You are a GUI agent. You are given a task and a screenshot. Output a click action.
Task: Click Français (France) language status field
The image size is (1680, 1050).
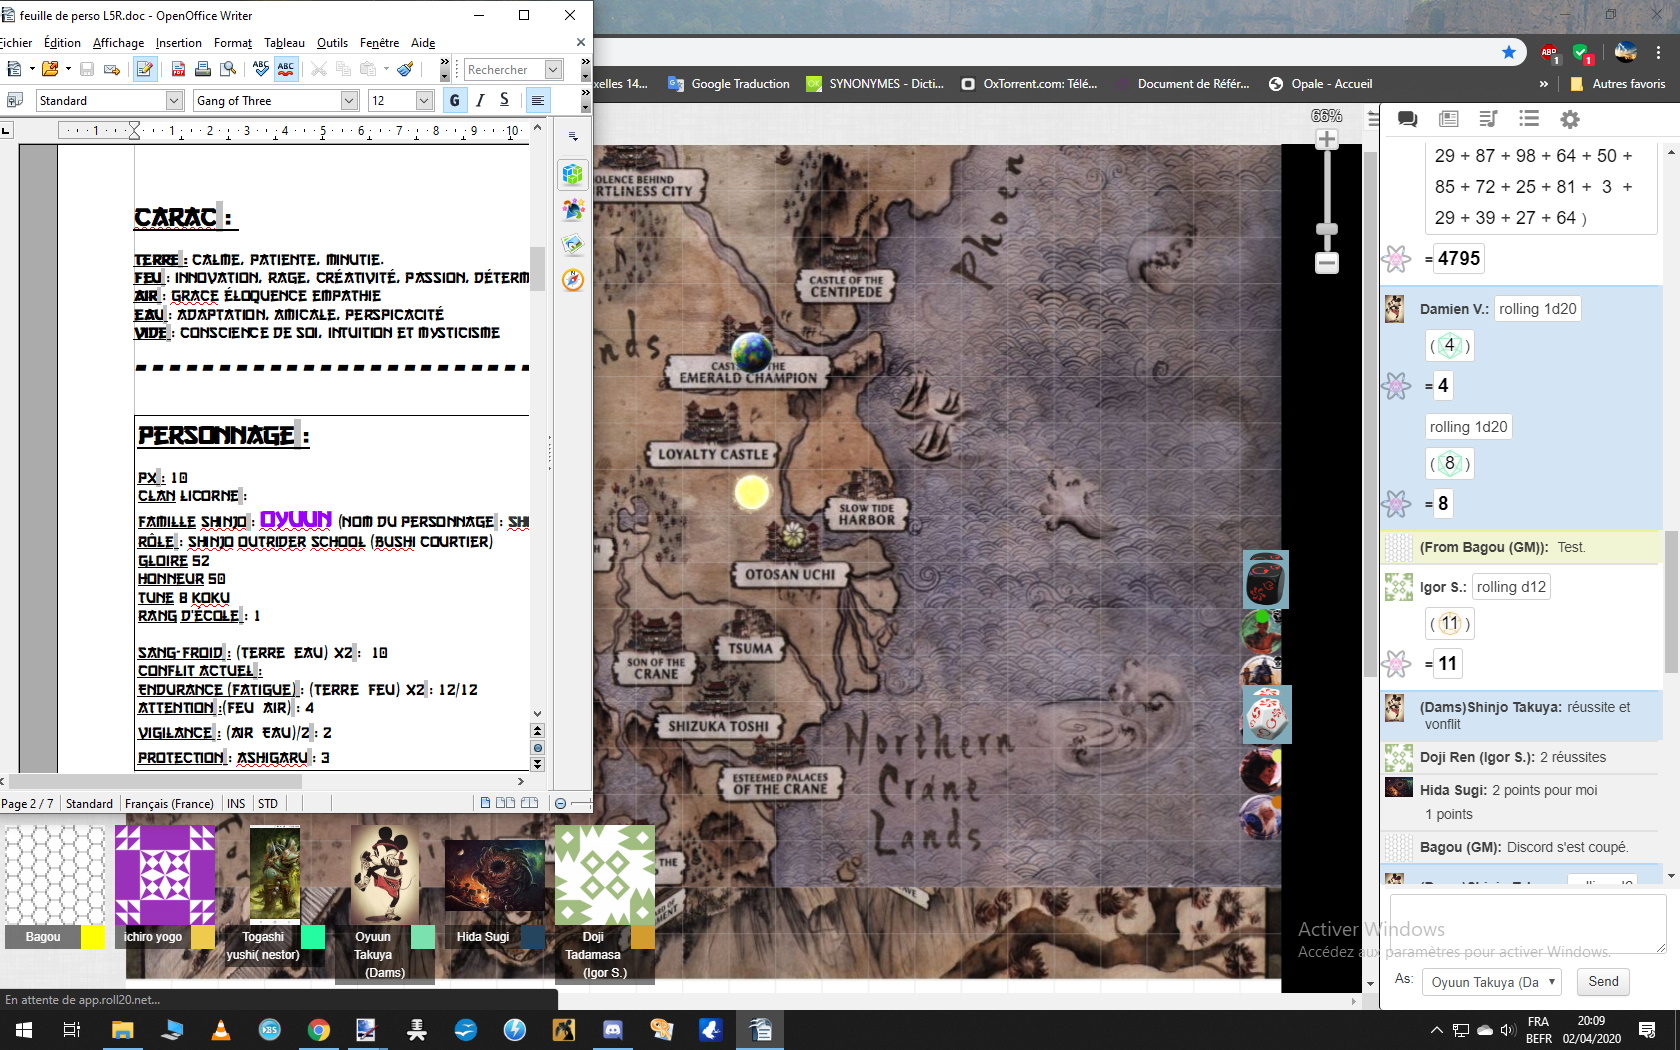(169, 804)
